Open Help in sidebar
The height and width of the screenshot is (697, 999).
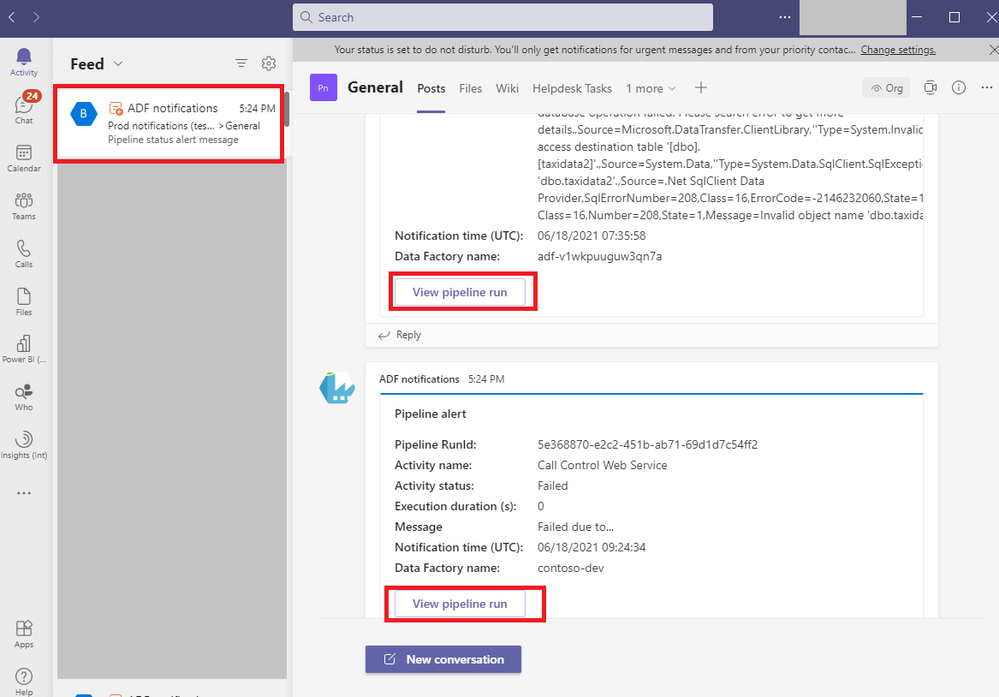pyautogui.click(x=24, y=682)
